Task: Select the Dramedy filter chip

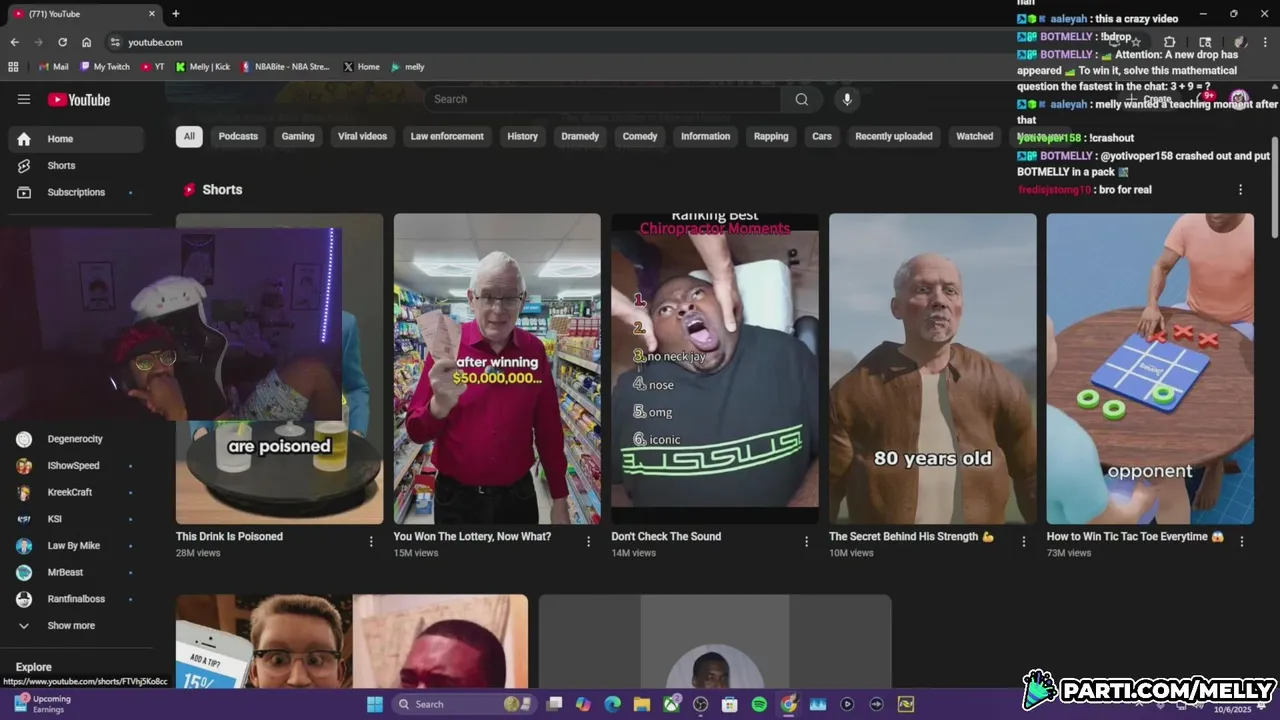Action: point(580,136)
